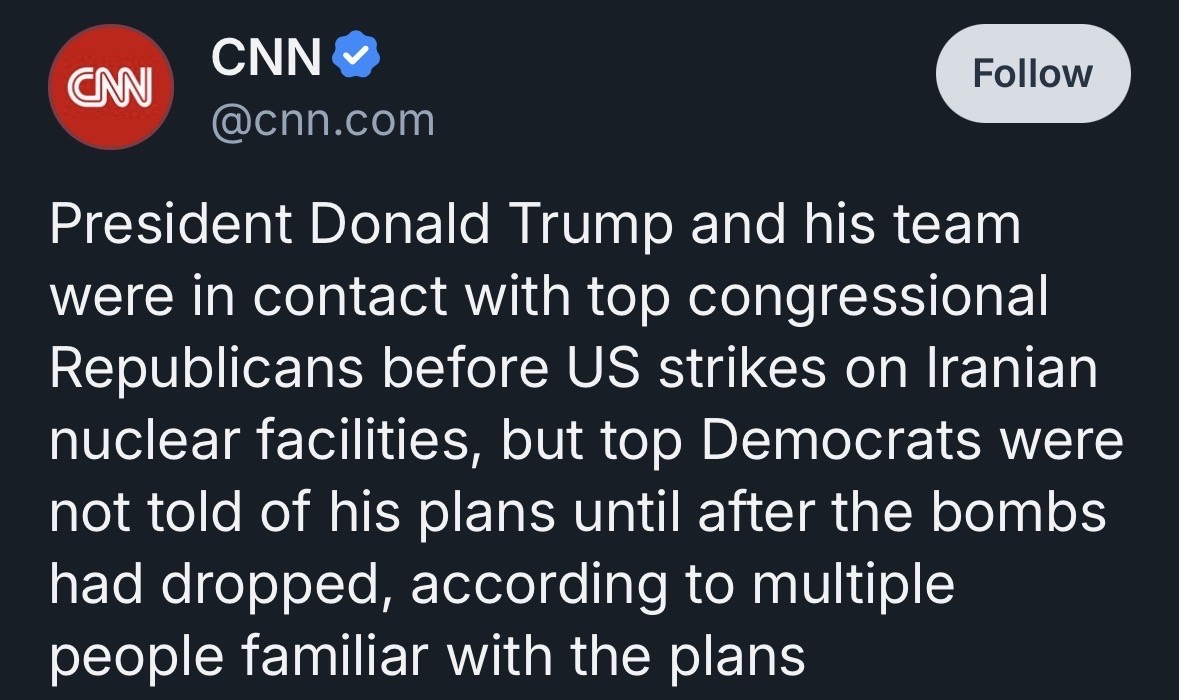Click the phrase 'US strikes on Iranian'
The image size is (1179, 700).
click(x=832, y=368)
